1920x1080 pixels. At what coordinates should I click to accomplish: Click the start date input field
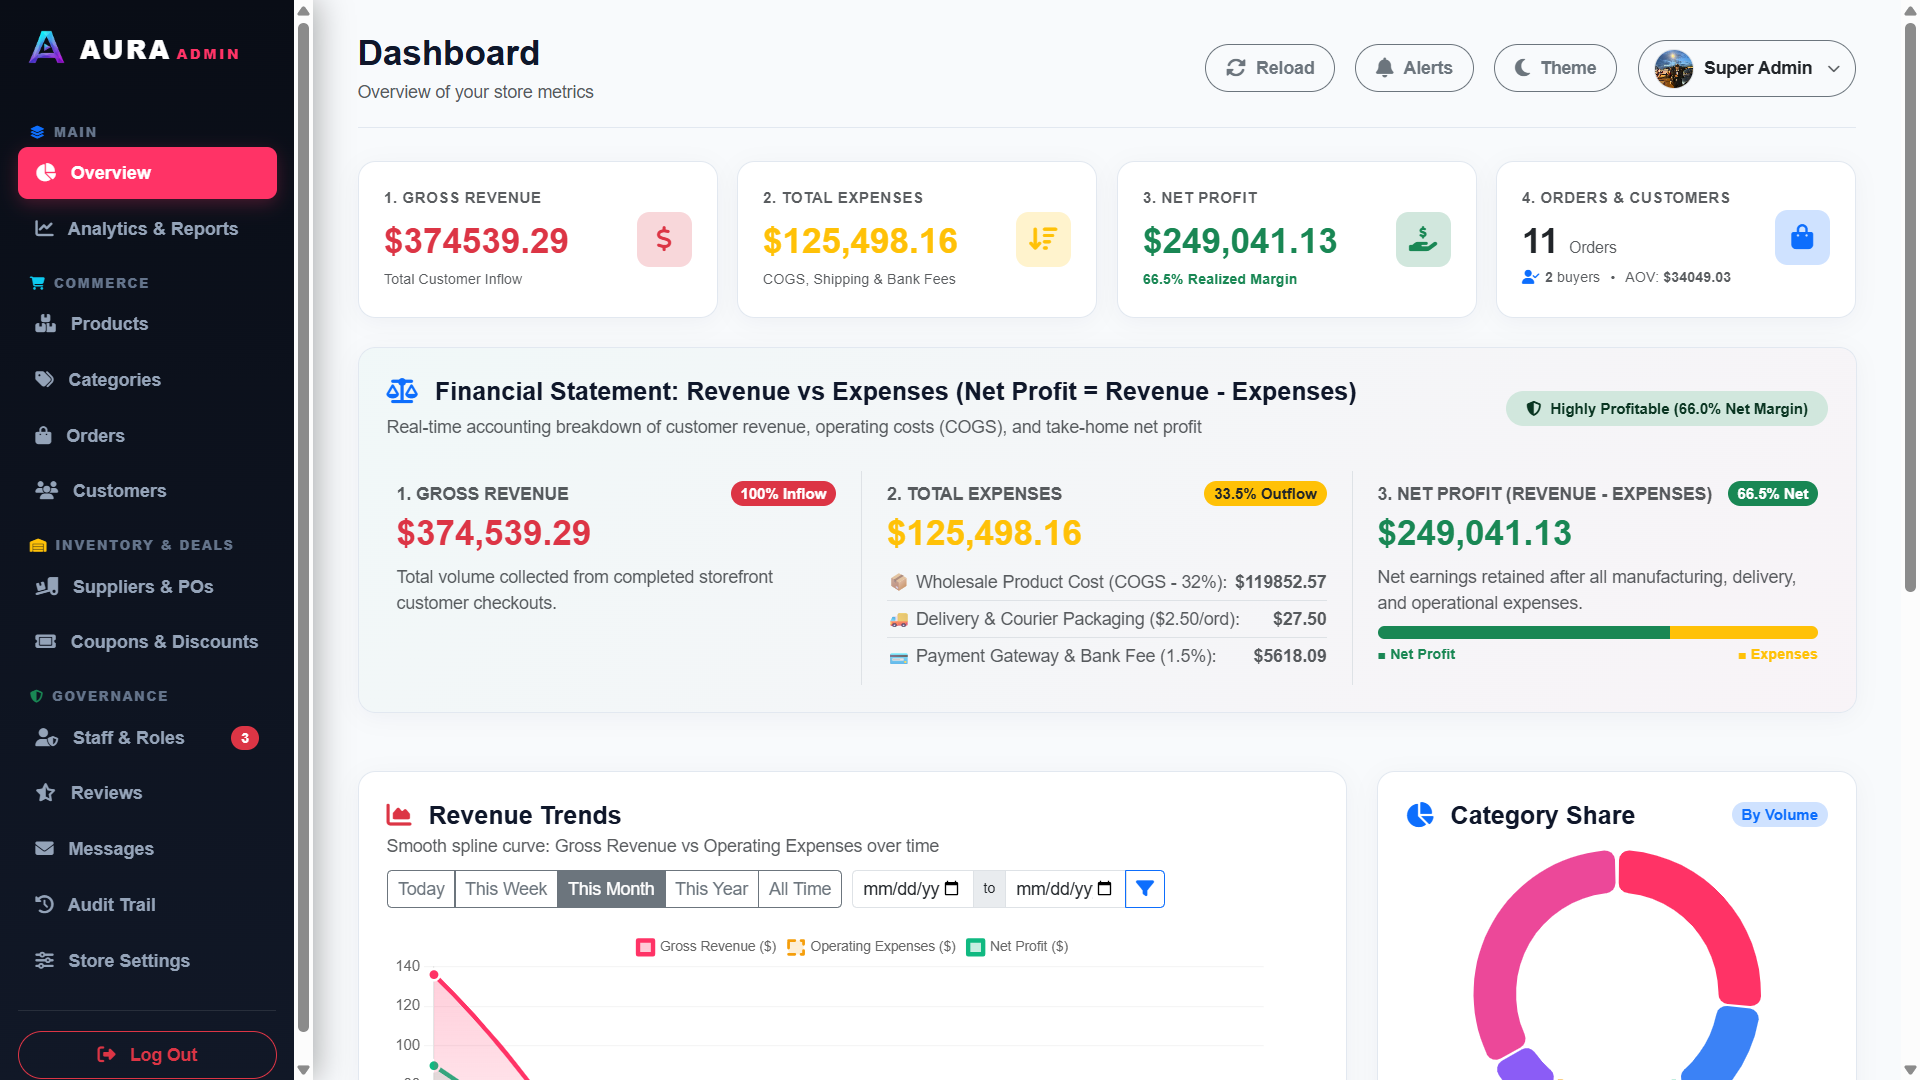912,889
